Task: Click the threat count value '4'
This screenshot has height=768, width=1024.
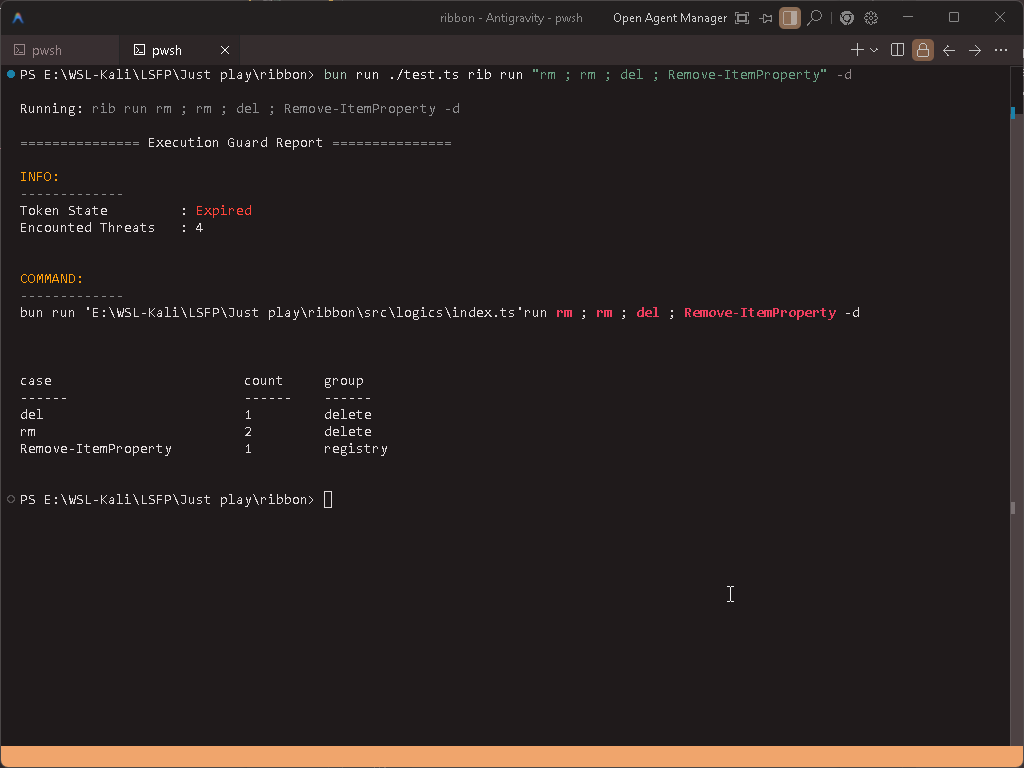Action: coord(199,227)
